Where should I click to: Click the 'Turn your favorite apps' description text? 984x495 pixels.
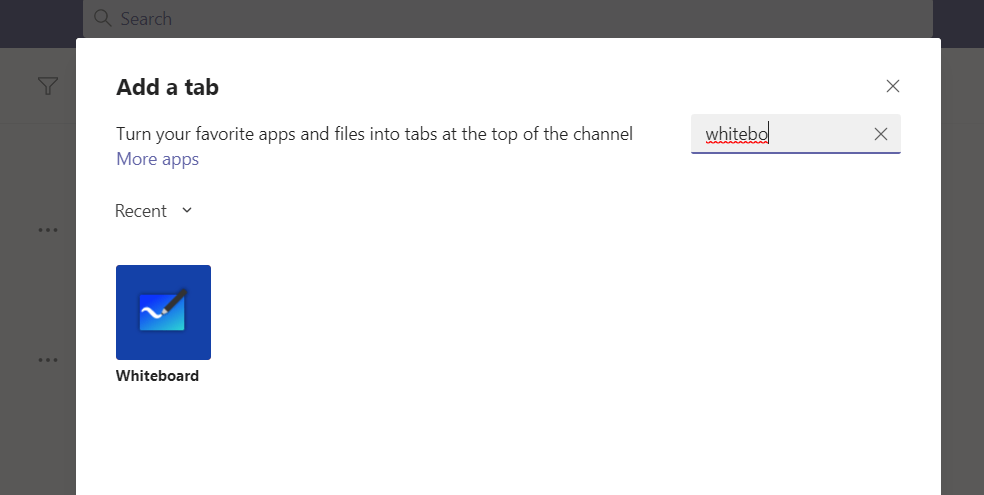click(374, 134)
